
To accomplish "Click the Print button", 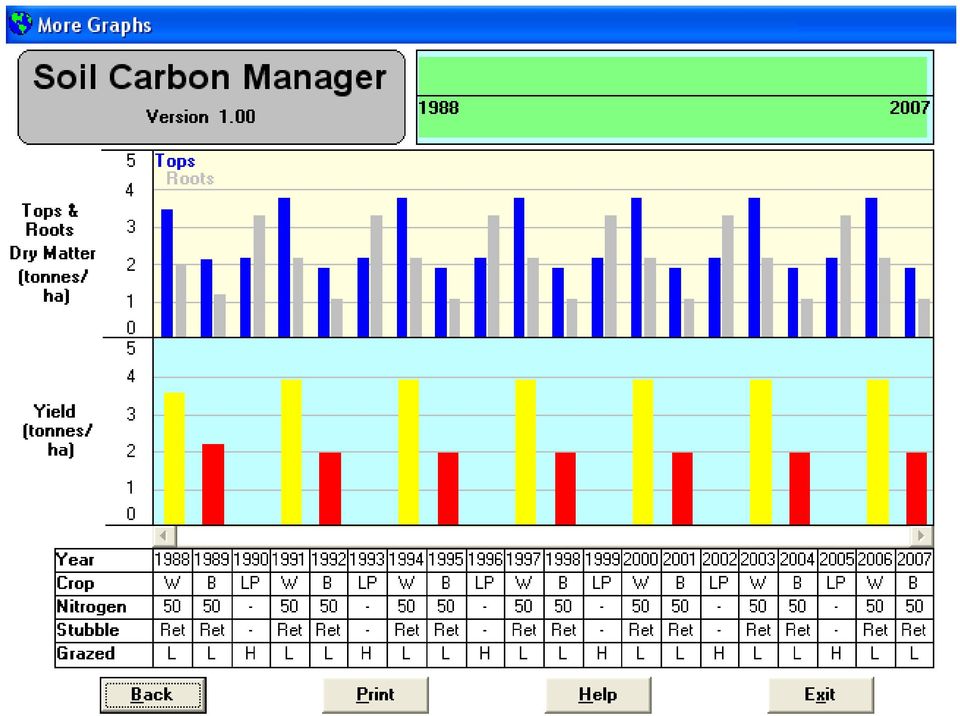I will click(x=375, y=695).
